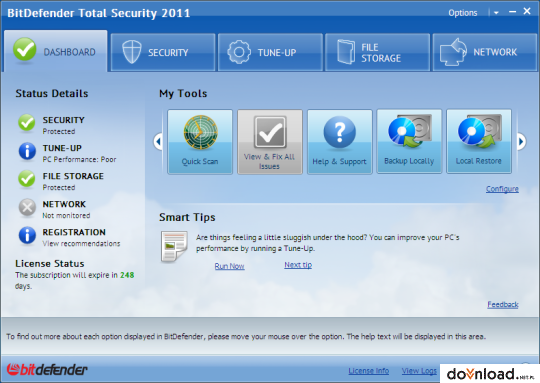Image resolution: width=540 pixels, height=383 pixels.
Task: Switch to the Security tab
Action: tap(163, 52)
